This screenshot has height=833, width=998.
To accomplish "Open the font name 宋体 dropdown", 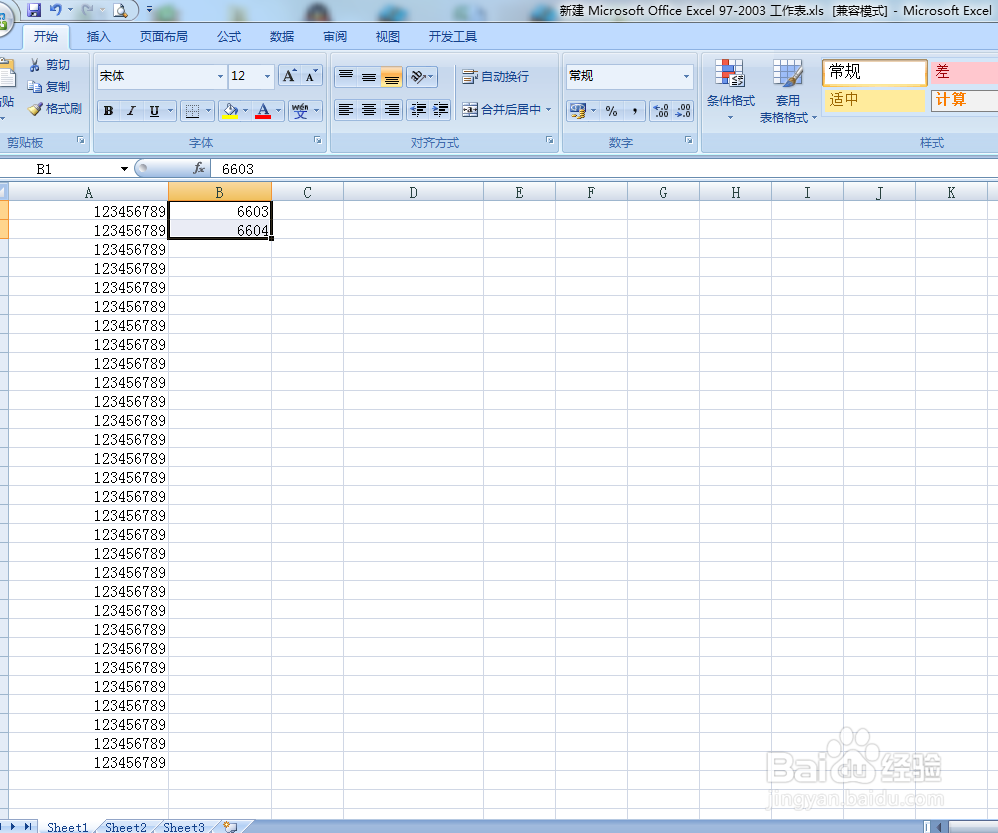I will pyautogui.click(x=220, y=76).
